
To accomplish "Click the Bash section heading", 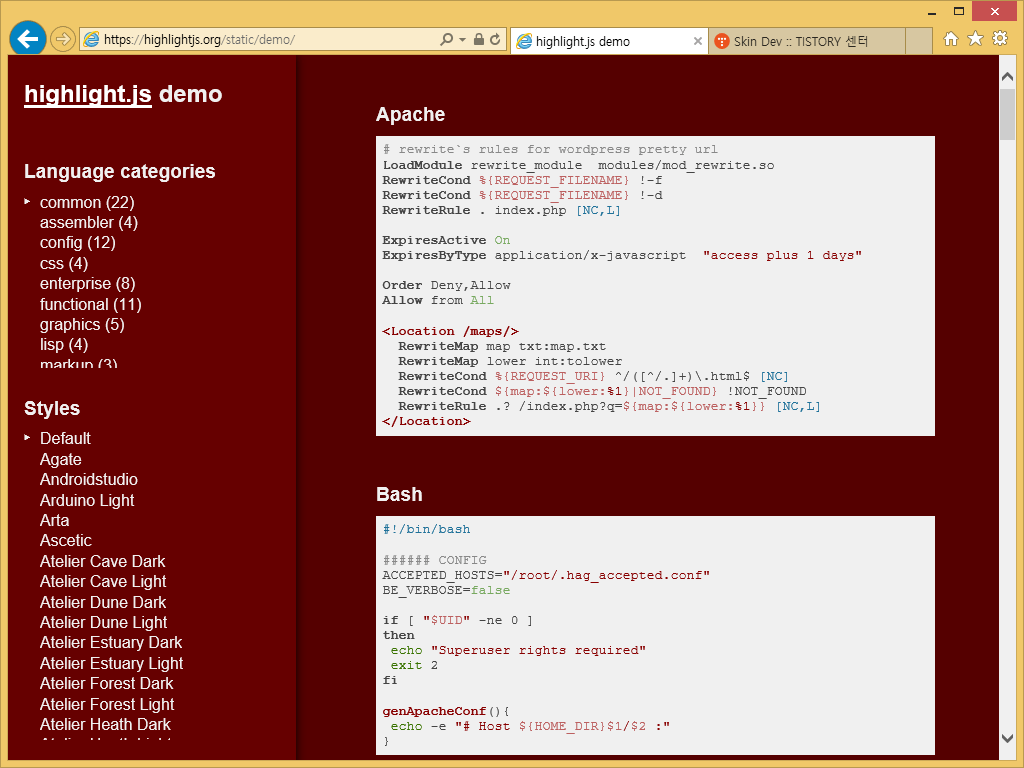I will [399, 494].
